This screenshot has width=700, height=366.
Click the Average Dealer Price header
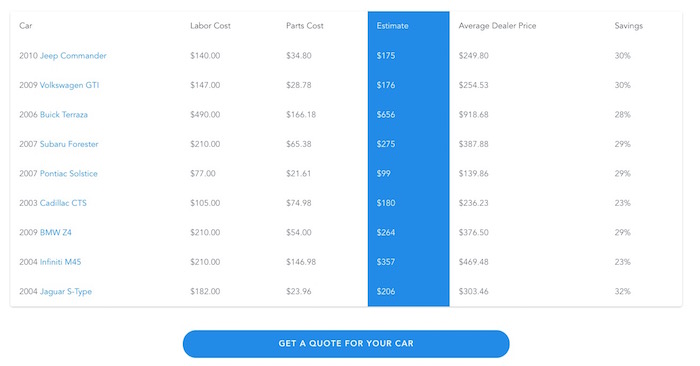click(497, 26)
